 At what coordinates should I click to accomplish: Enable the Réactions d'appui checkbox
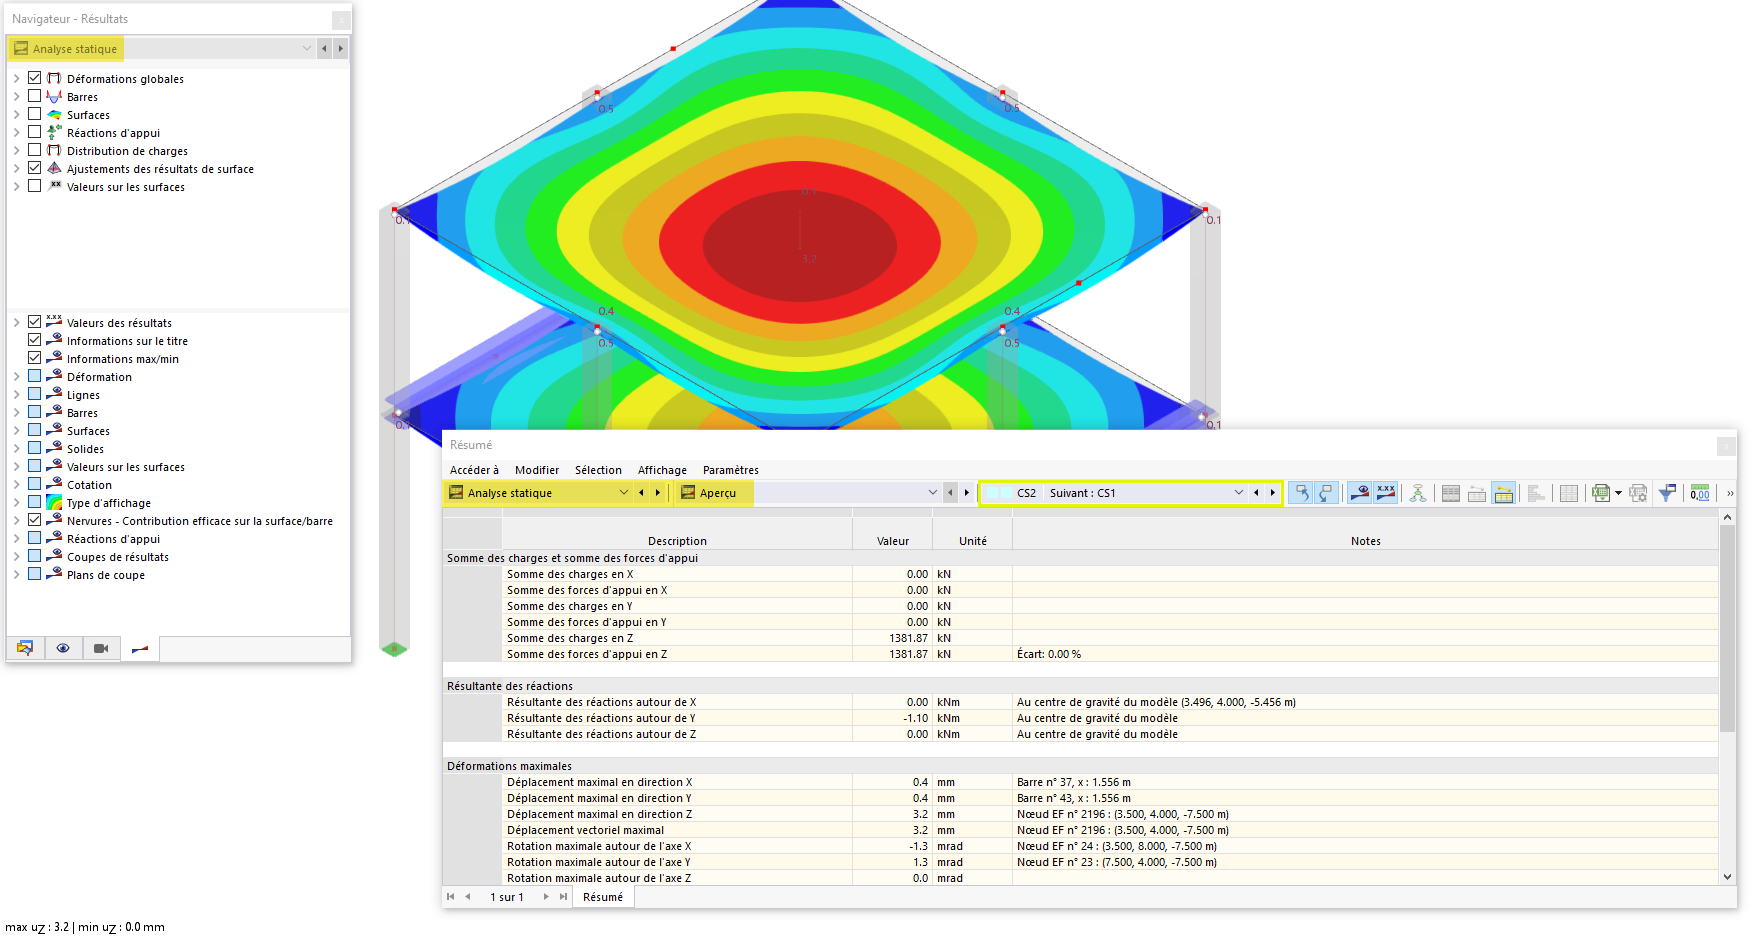[34, 131]
